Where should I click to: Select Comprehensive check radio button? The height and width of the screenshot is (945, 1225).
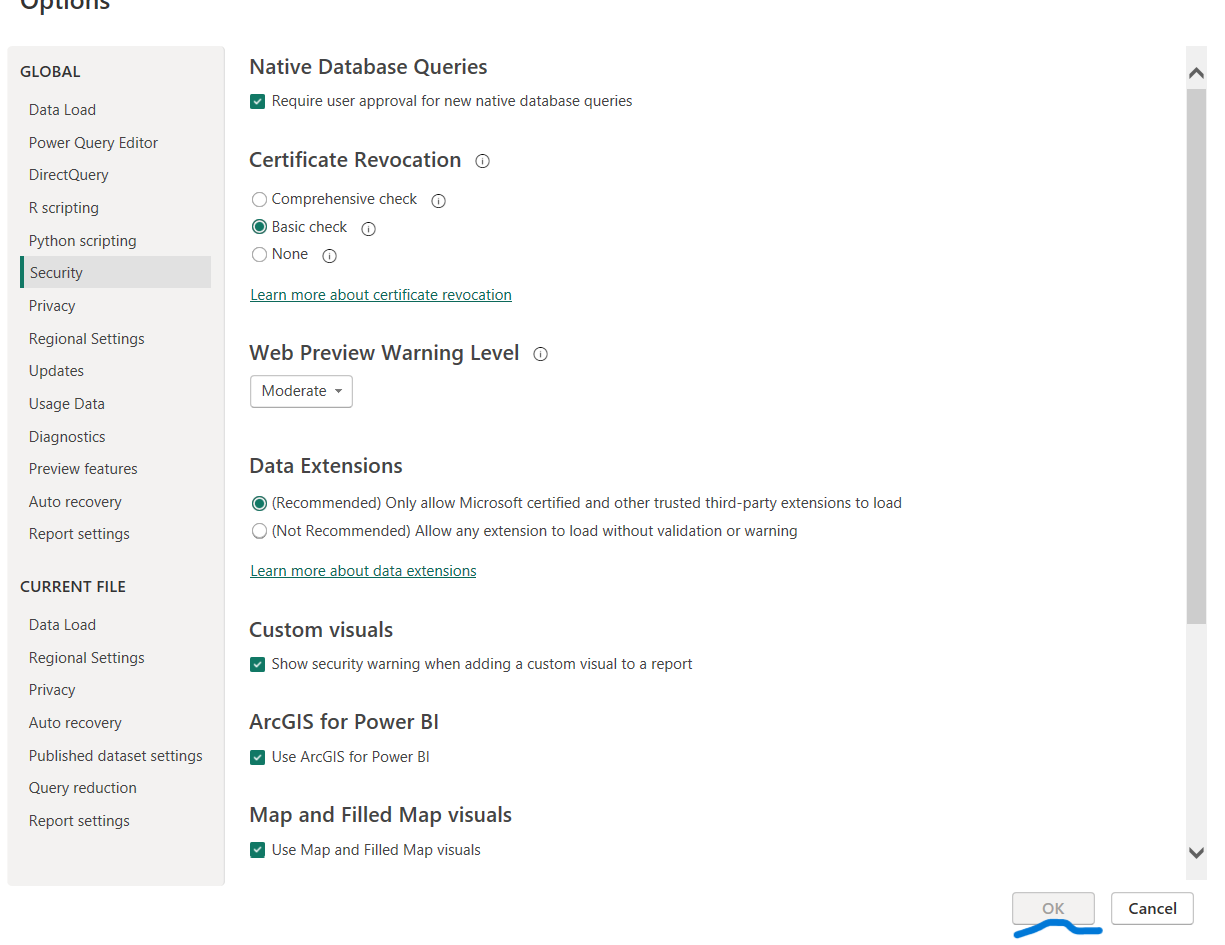pyautogui.click(x=259, y=199)
